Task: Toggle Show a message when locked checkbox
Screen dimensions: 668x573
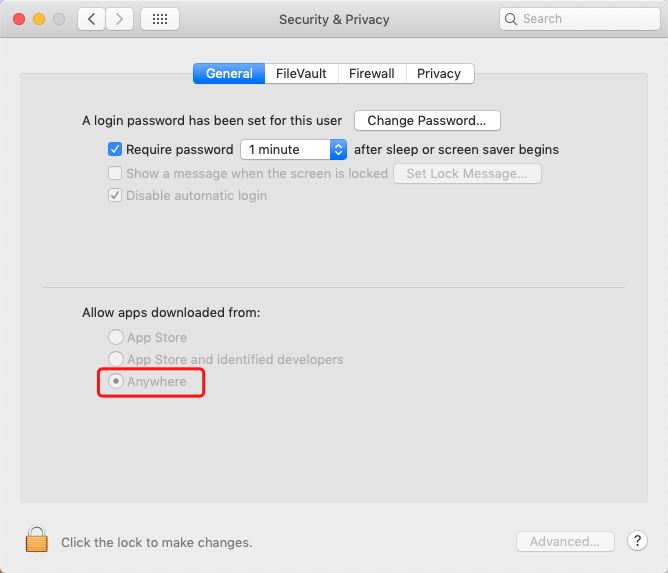Action: (x=115, y=173)
